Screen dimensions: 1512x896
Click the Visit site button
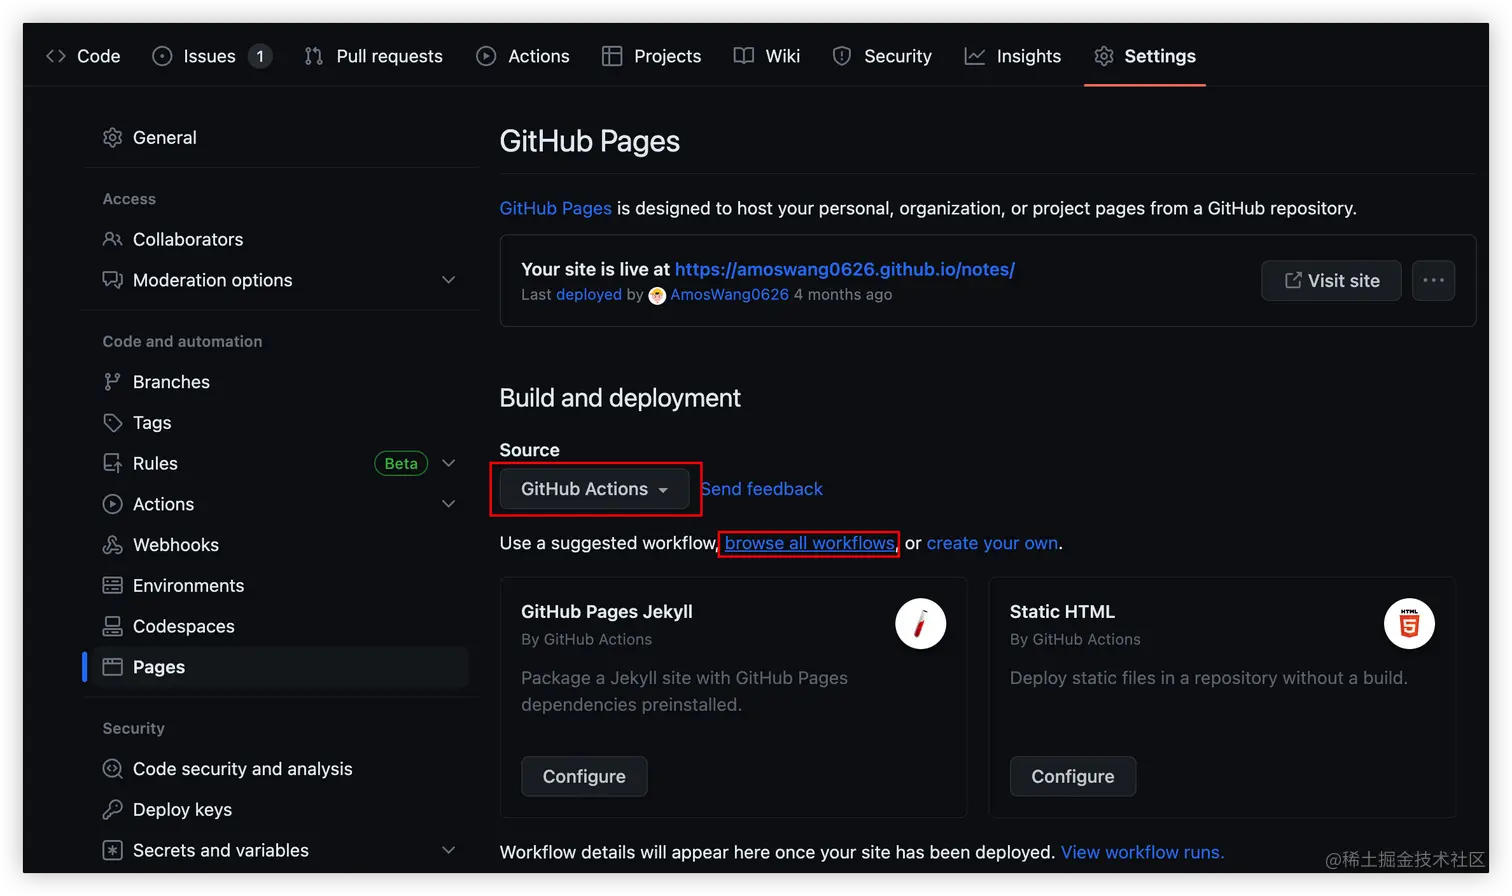click(x=1331, y=280)
